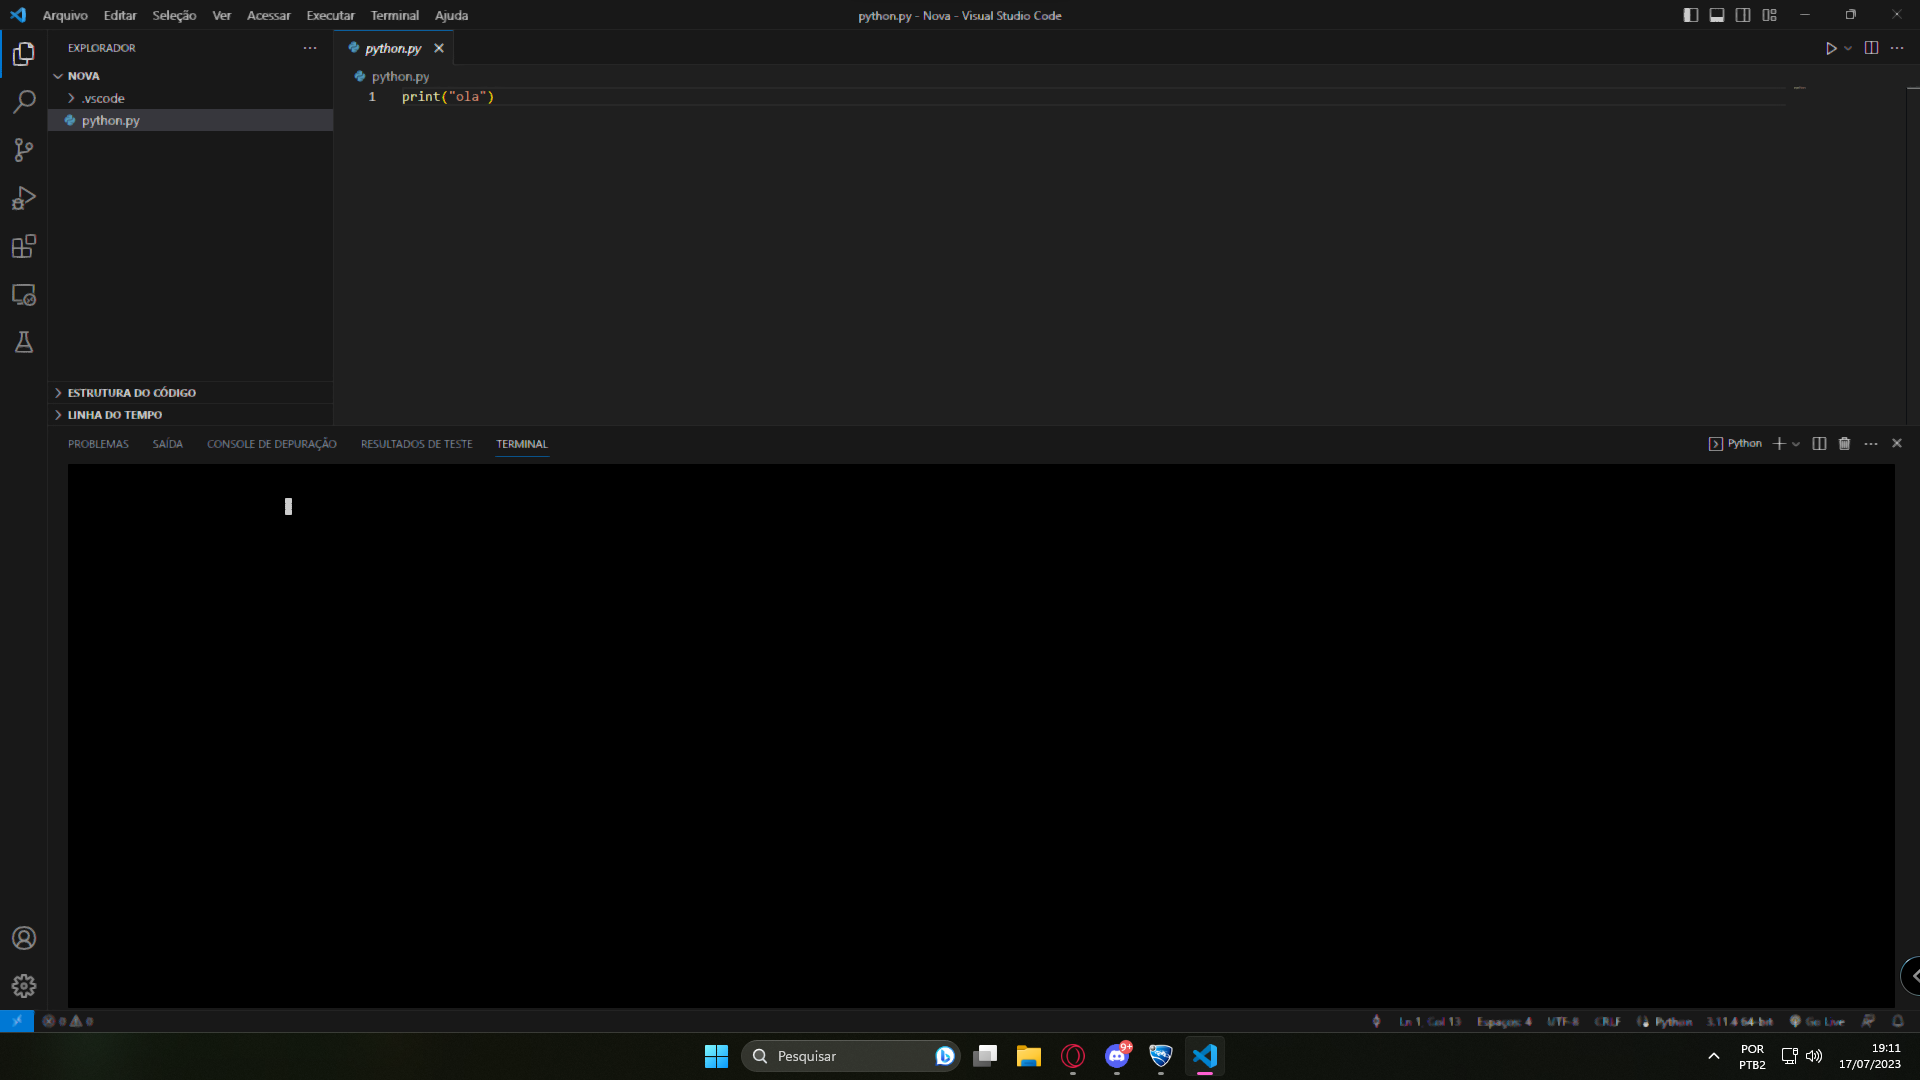Select the TERMINAL panel tab
The image size is (1920, 1080).
(x=522, y=444)
